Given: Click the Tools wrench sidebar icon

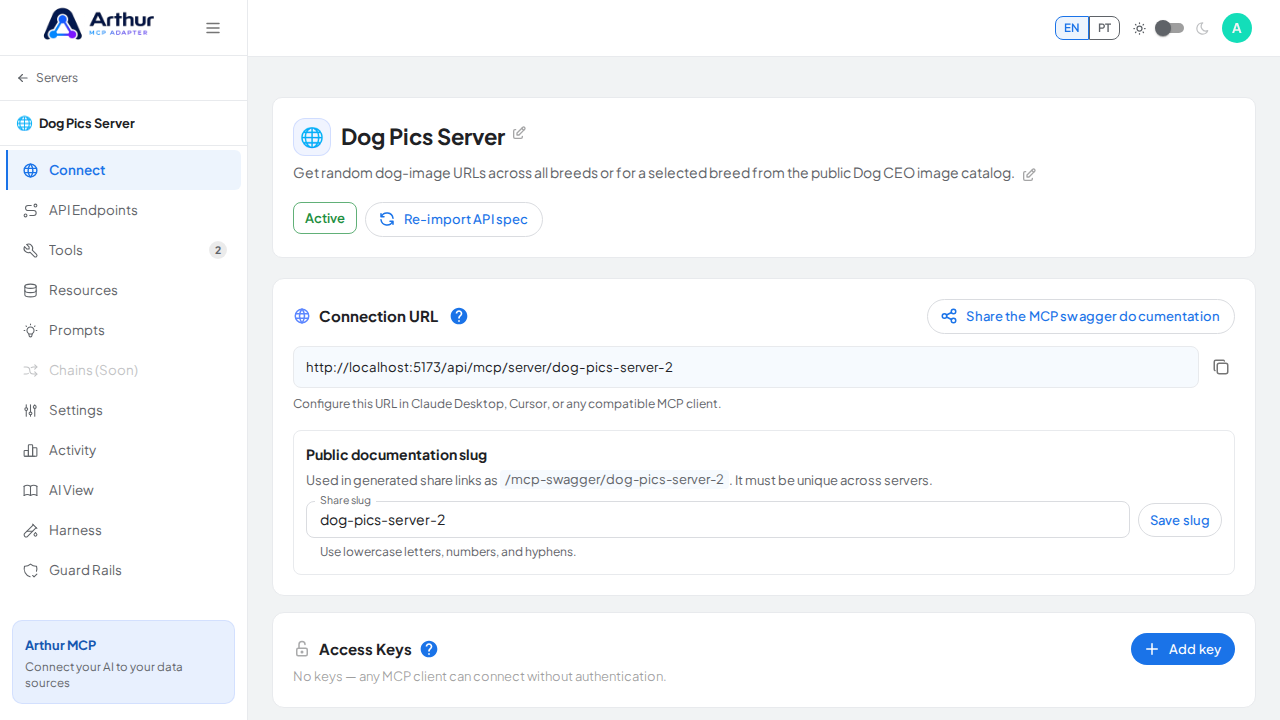Looking at the screenshot, I should (31, 250).
